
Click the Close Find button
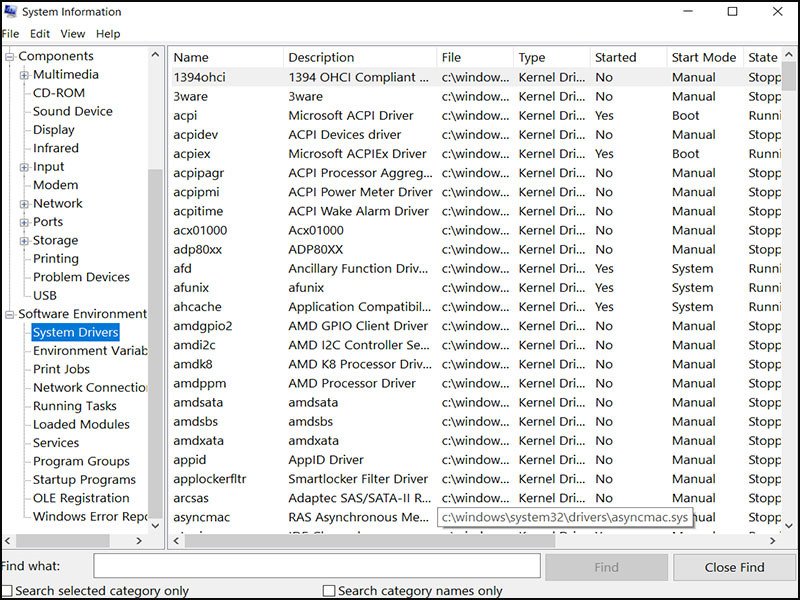(734, 567)
